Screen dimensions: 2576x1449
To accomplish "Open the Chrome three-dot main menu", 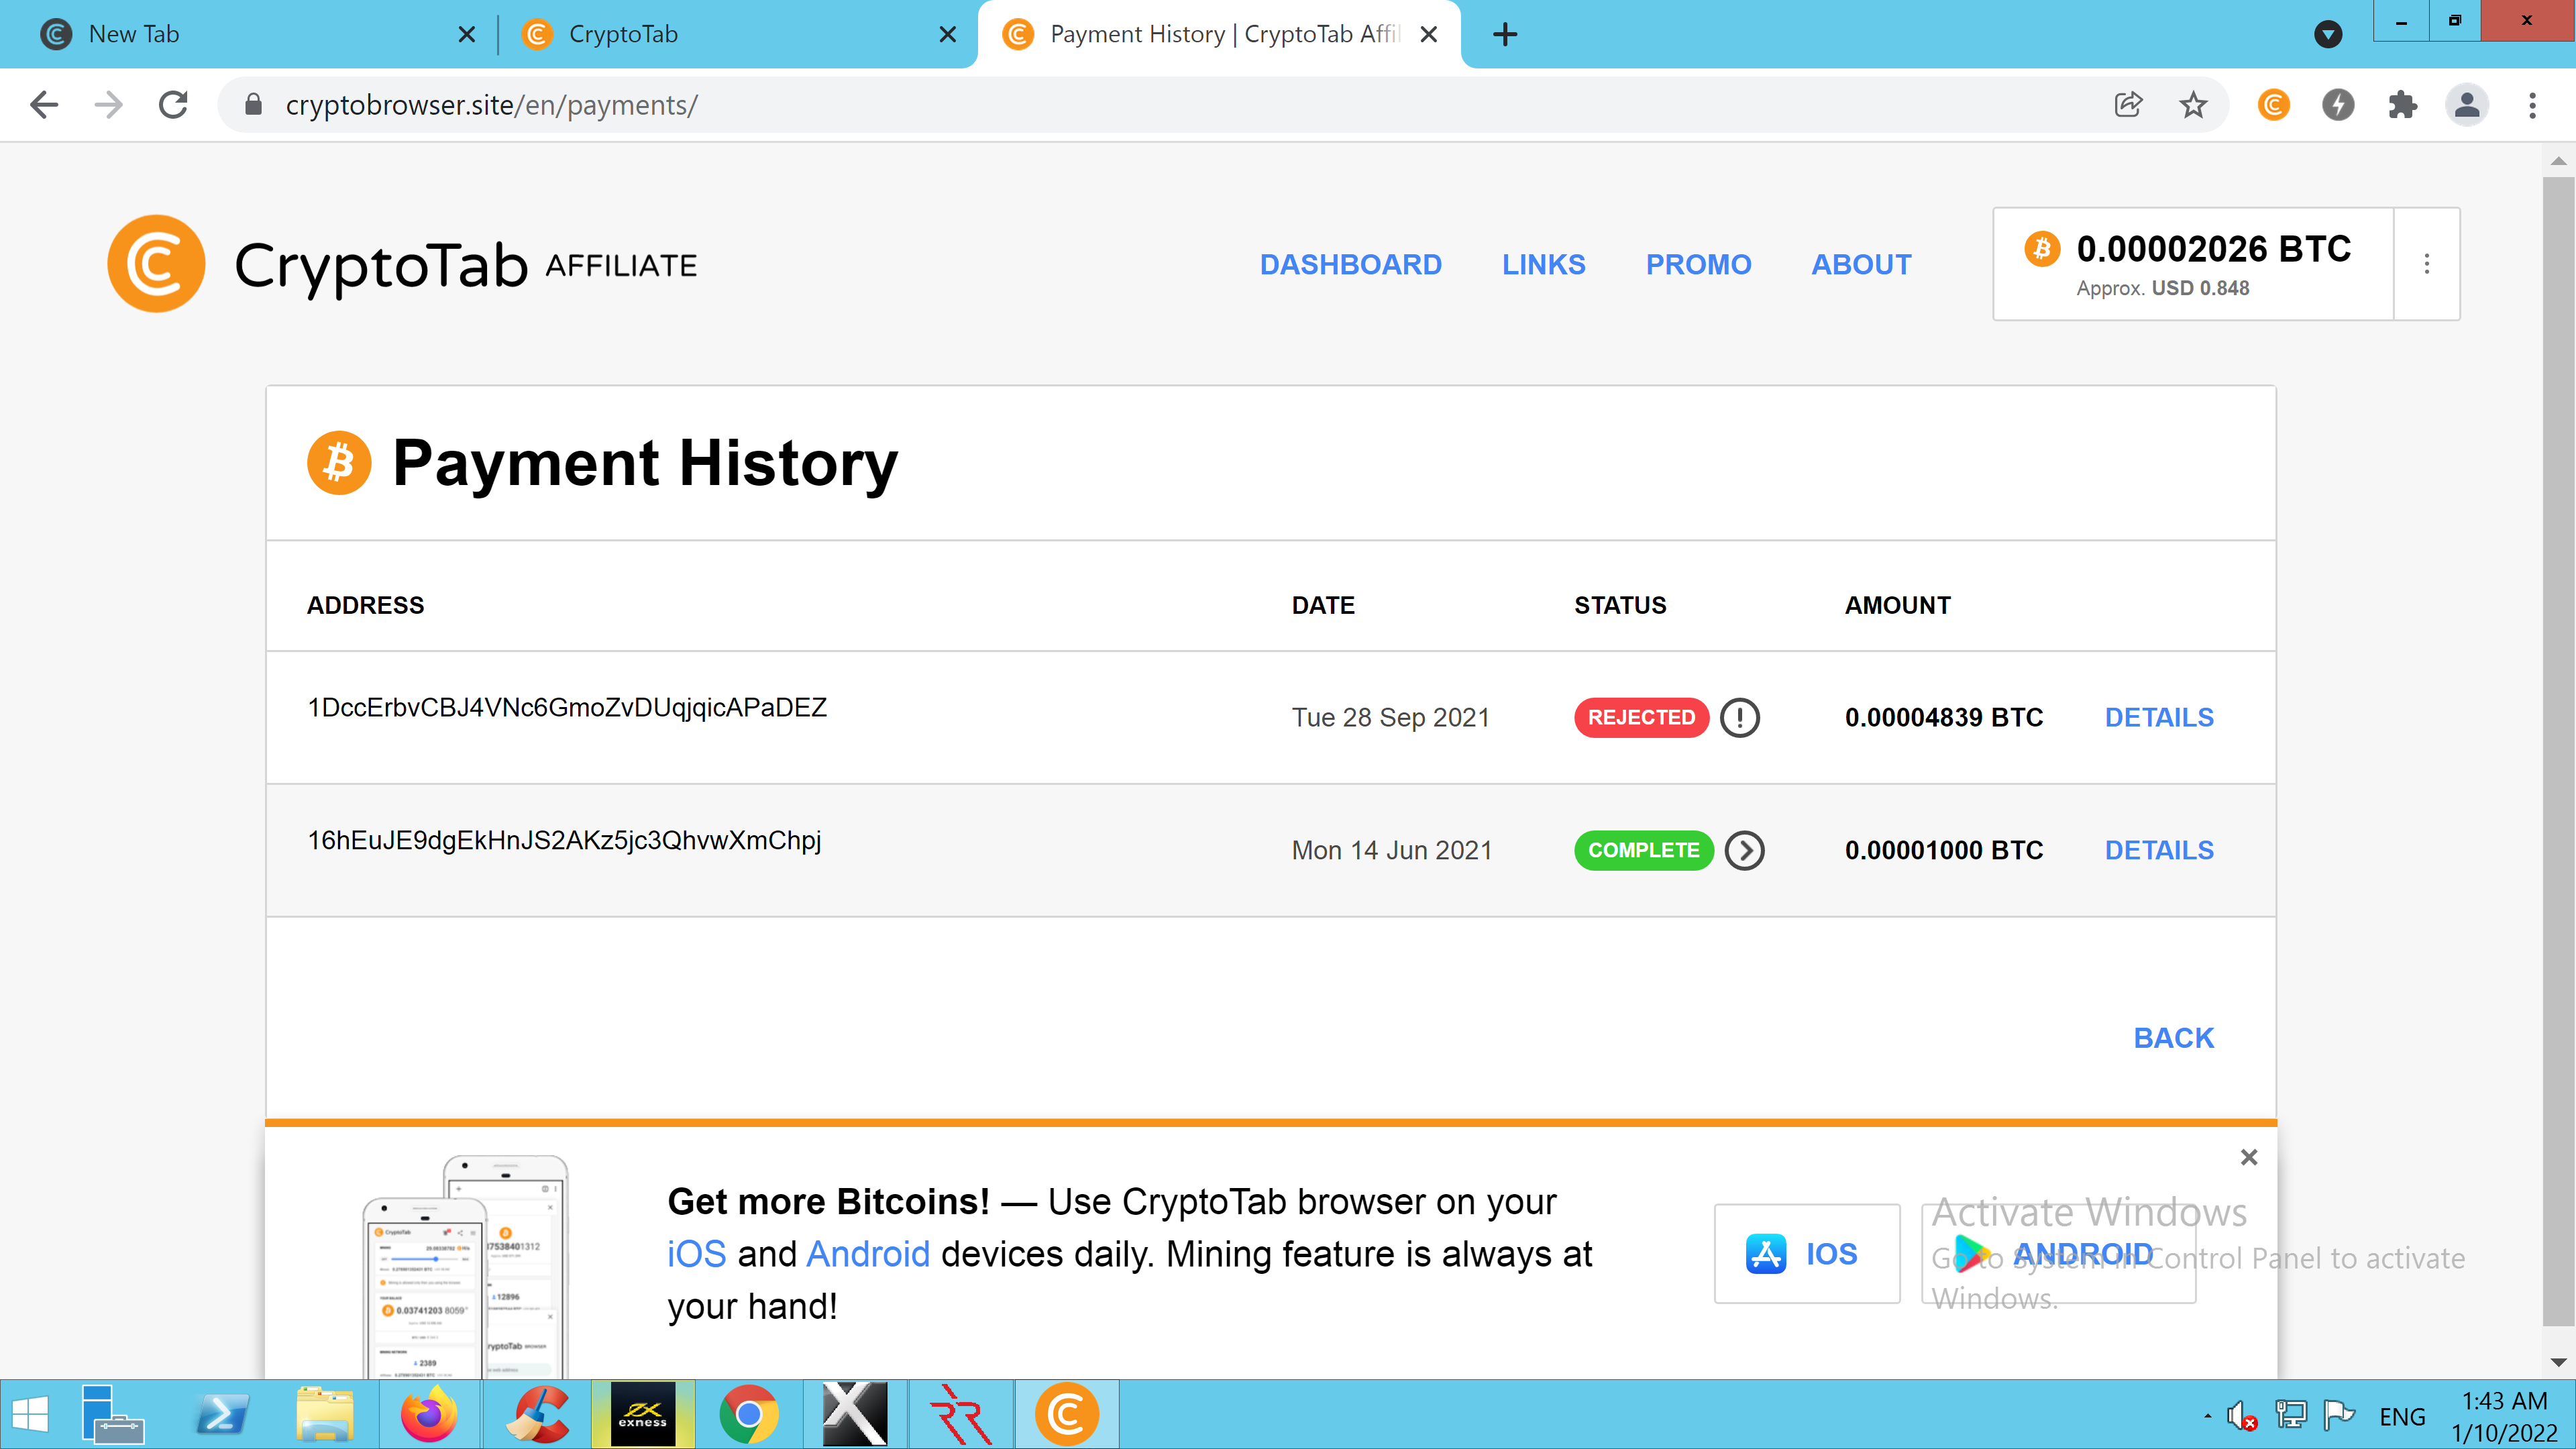I will point(2532,105).
